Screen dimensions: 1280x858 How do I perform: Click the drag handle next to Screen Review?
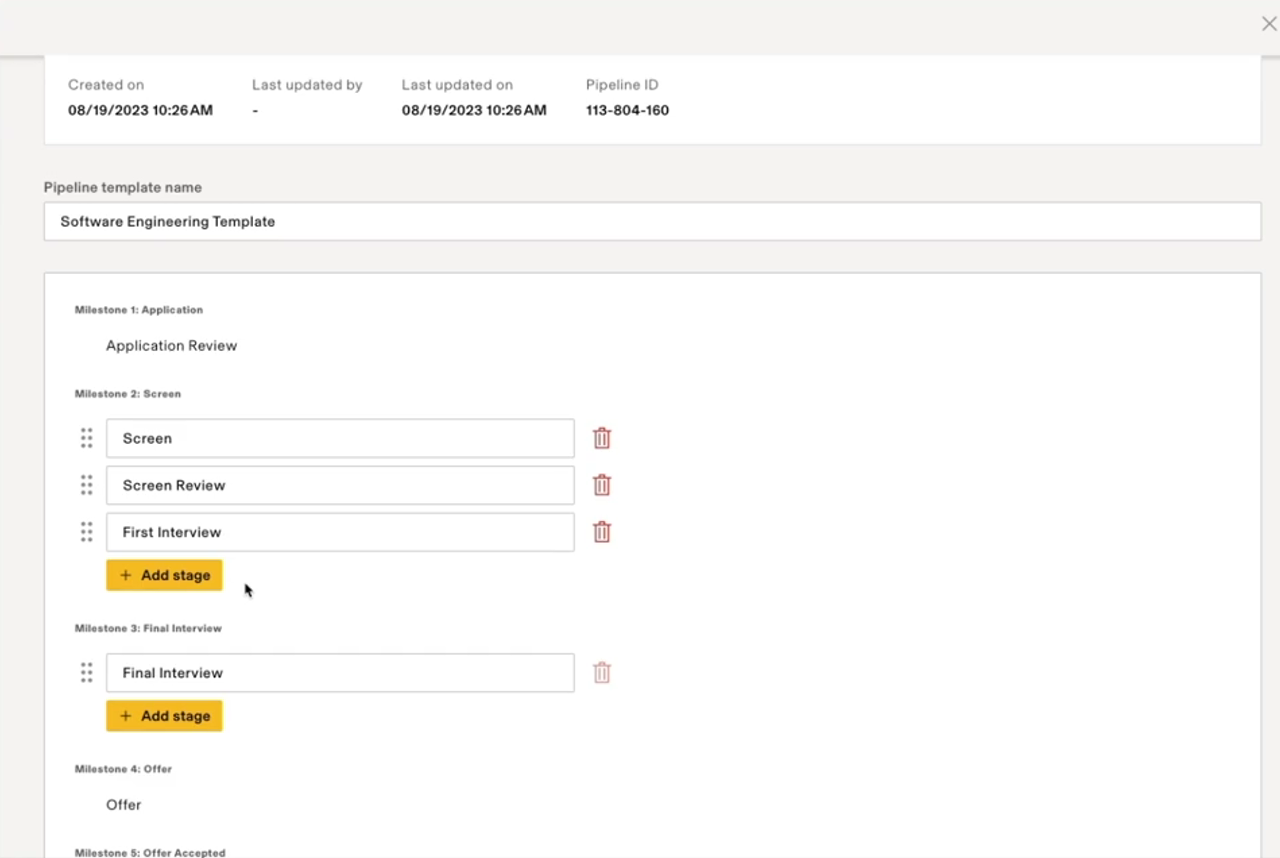tap(87, 485)
